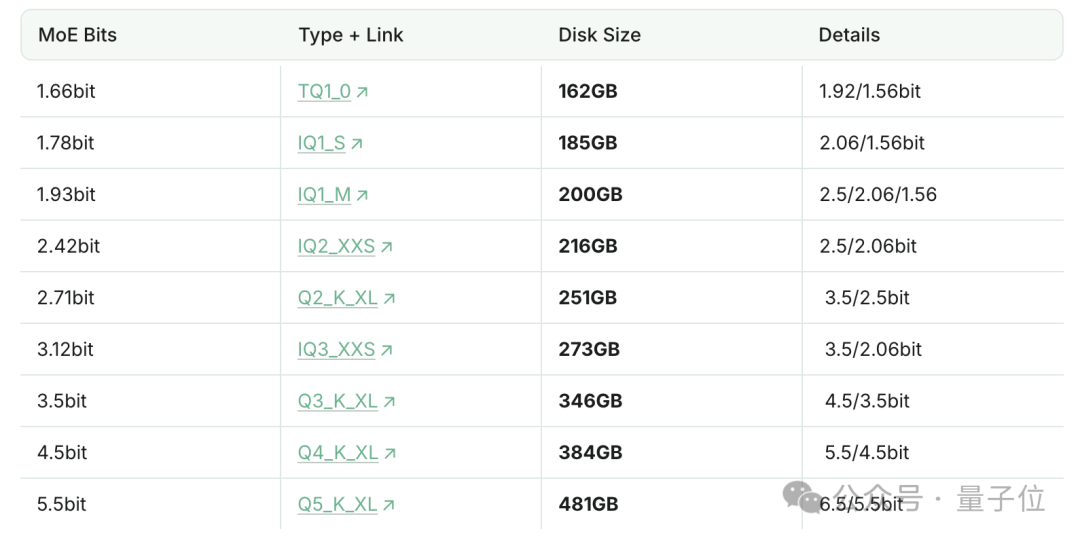Open the TQ1_0 quant link
The height and width of the screenshot is (542, 1080).
pyautogui.click(x=324, y=92)
